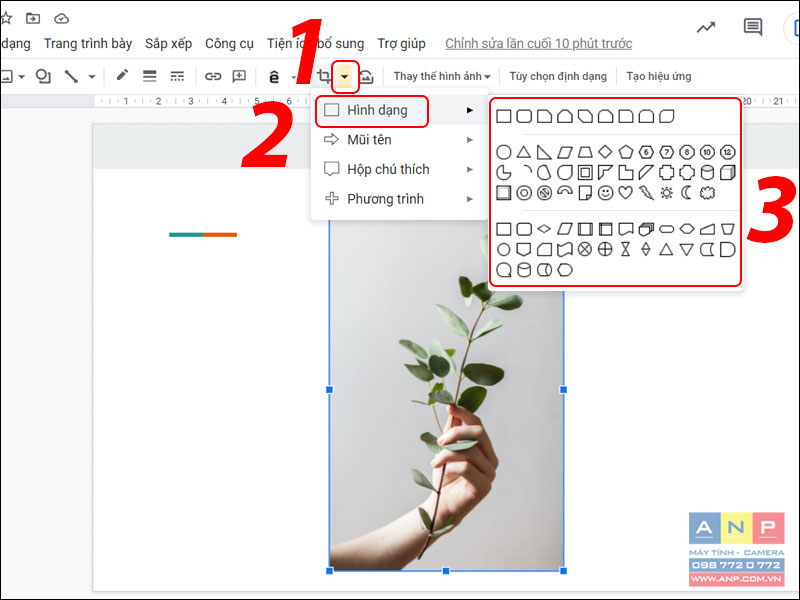The image size is (800, 600).
Task: Choose the flowchart circle with X shape
Action: pyautogui.click(x=585, y=249)
